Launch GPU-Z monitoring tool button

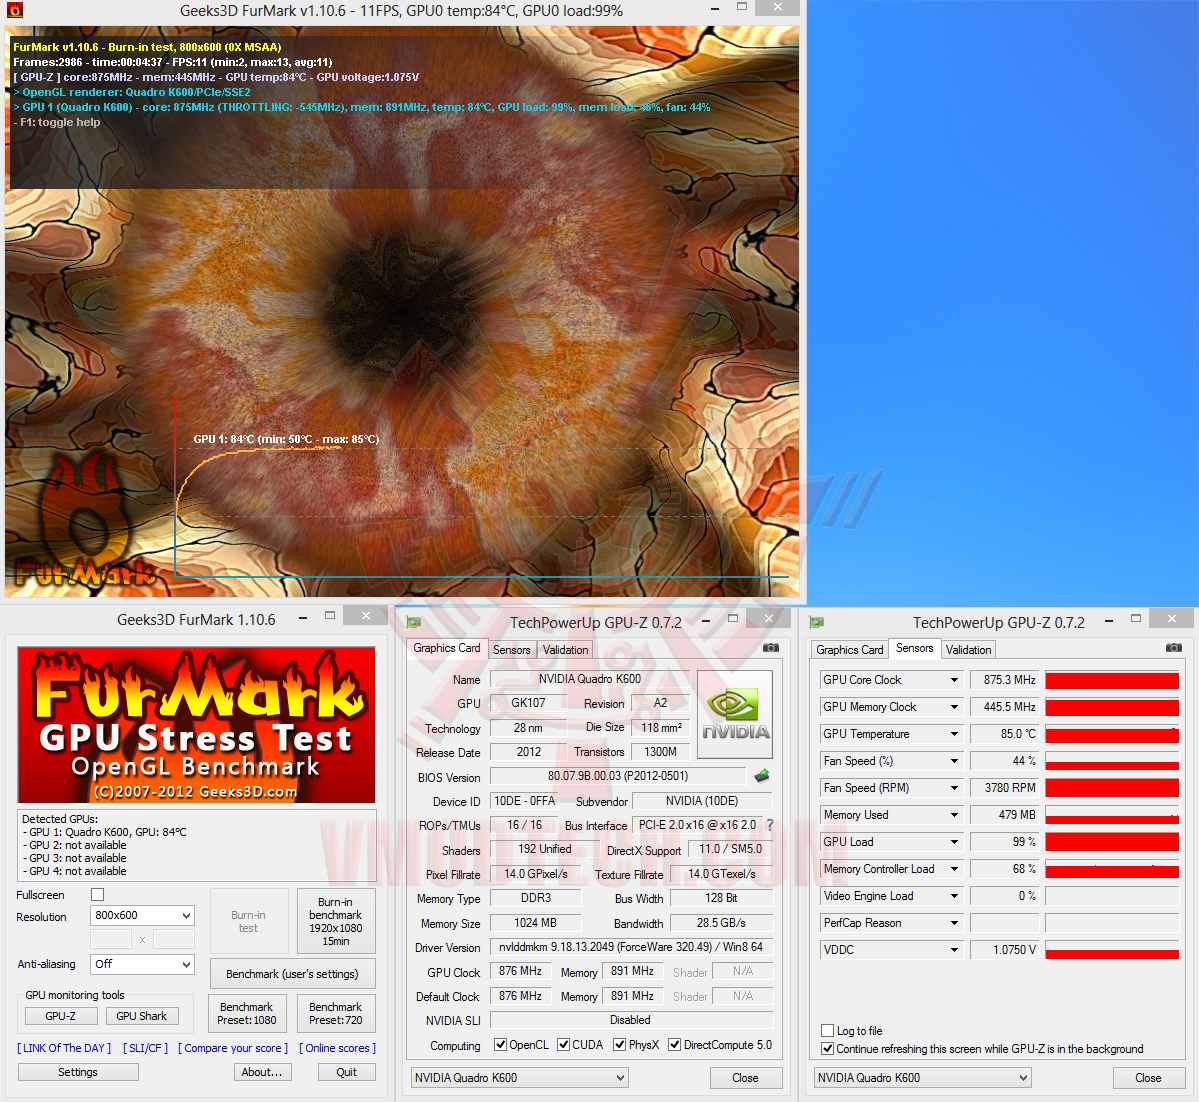[61, 1016]
